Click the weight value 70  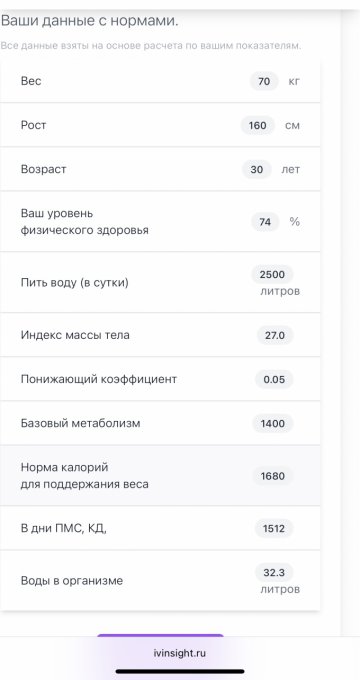pyautogui.click(x=264, y=81)
